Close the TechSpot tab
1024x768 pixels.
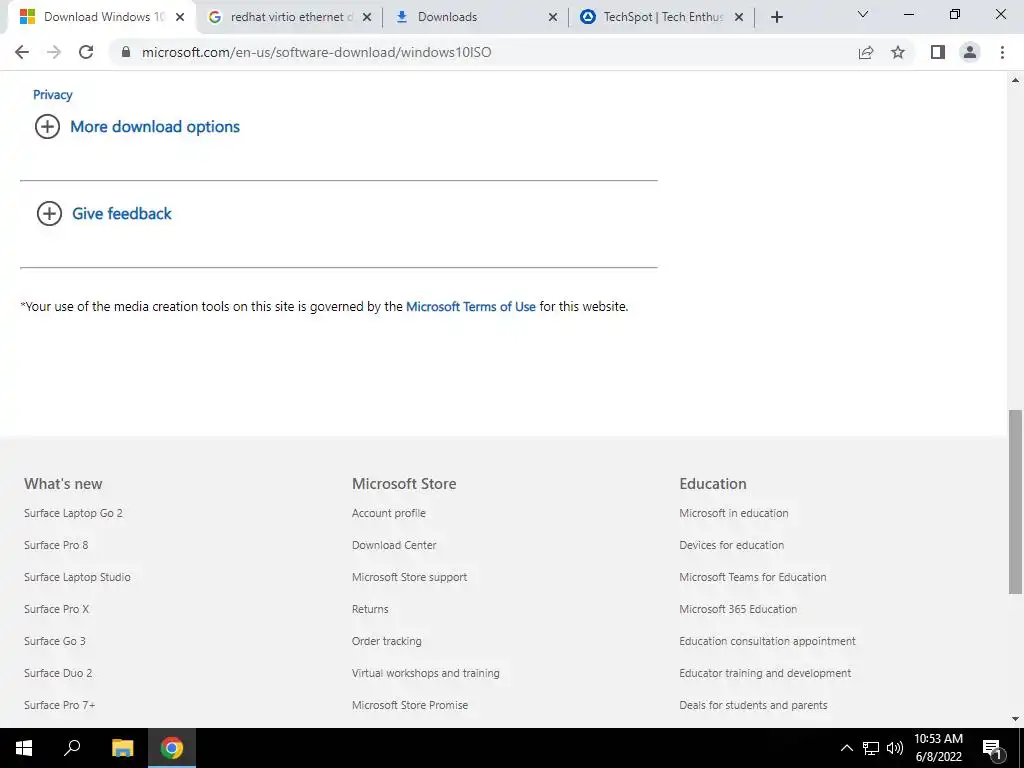pyautogui.click(x=739, y=17)
